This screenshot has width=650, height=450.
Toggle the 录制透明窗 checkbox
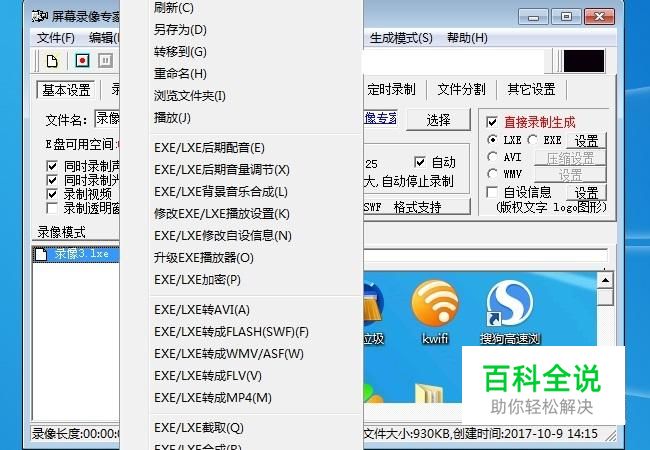pos(52,208)
